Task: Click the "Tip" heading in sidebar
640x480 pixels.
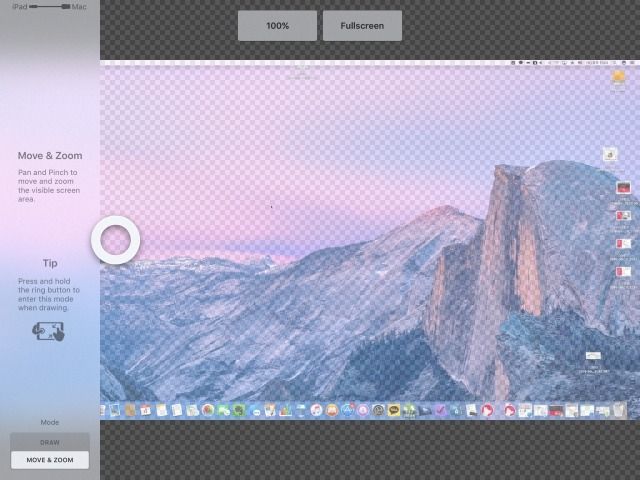Action: (x=50, y=263)
